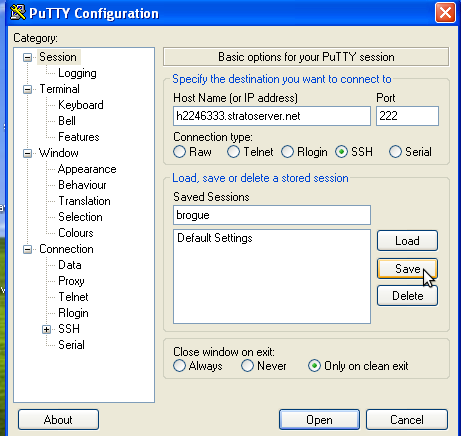
Task: Open the Bell settings category
Action: click(x=67, y=121)
